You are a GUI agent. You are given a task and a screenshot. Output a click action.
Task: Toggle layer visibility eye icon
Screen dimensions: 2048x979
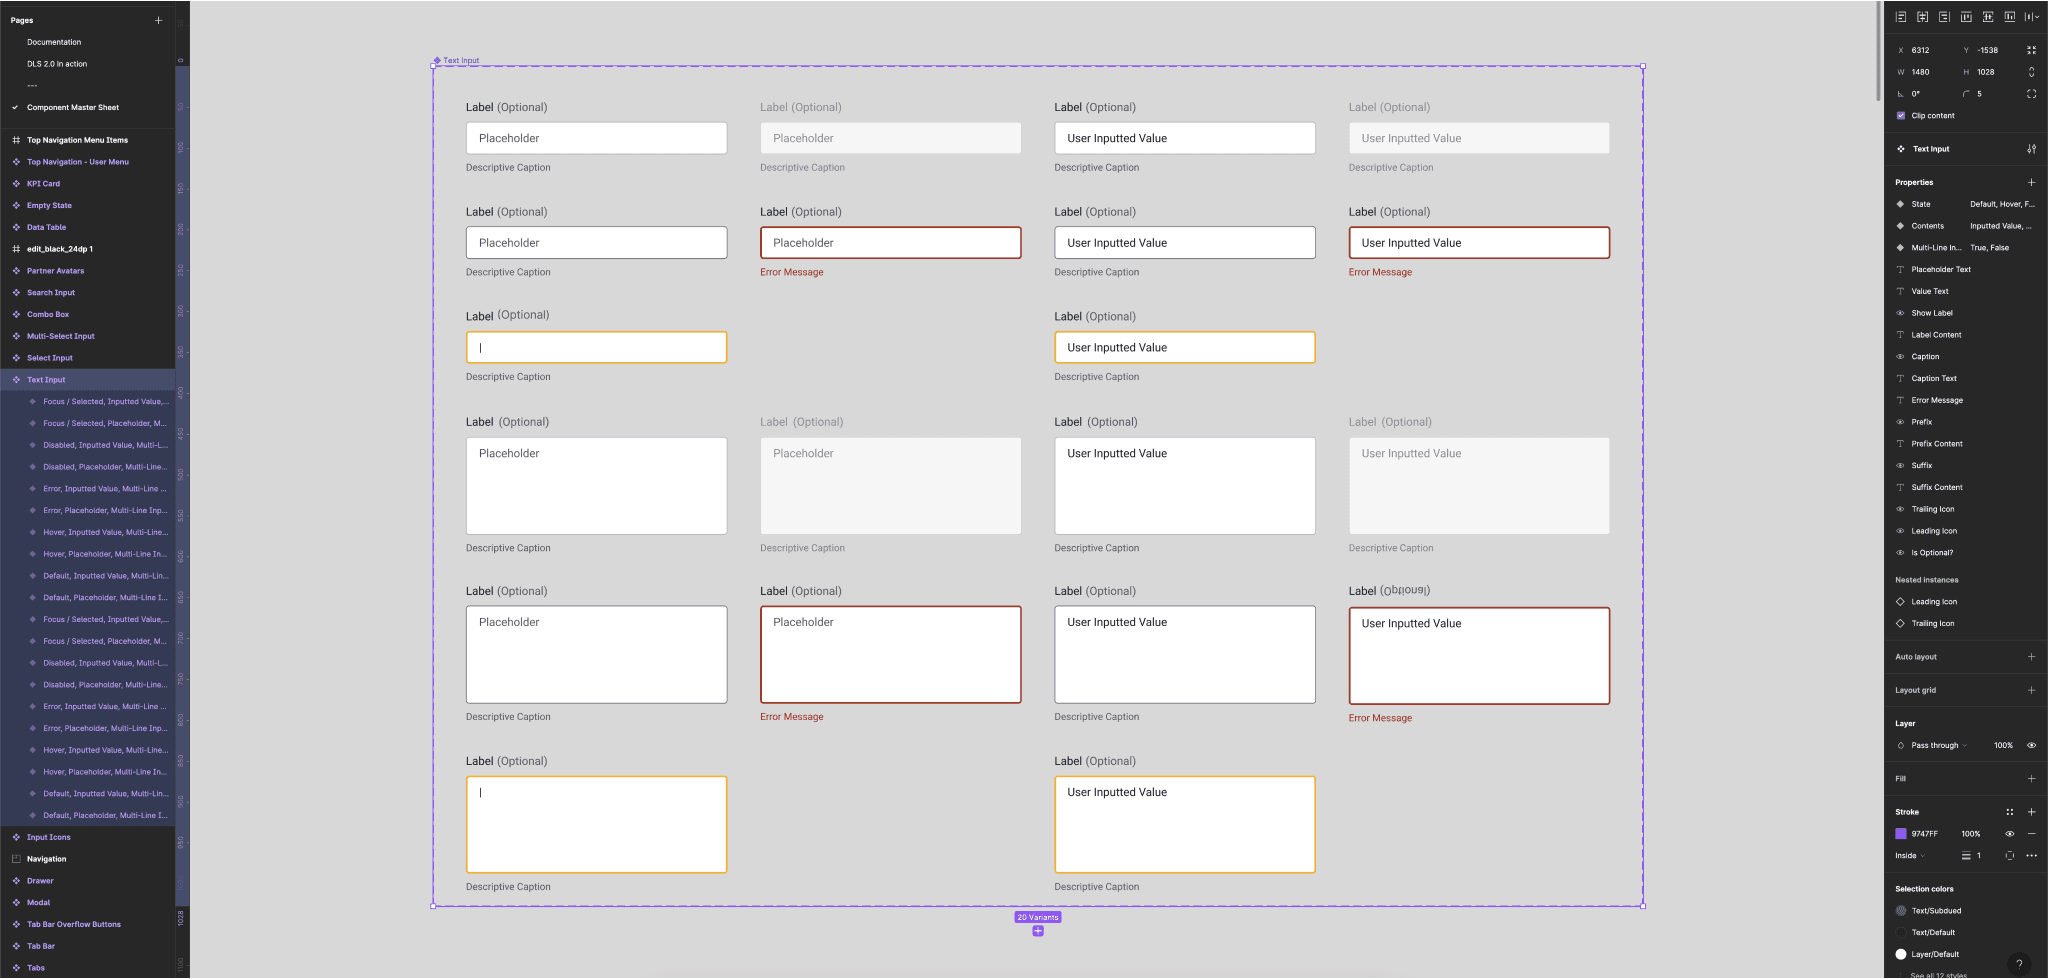[x=2031, y=746]
